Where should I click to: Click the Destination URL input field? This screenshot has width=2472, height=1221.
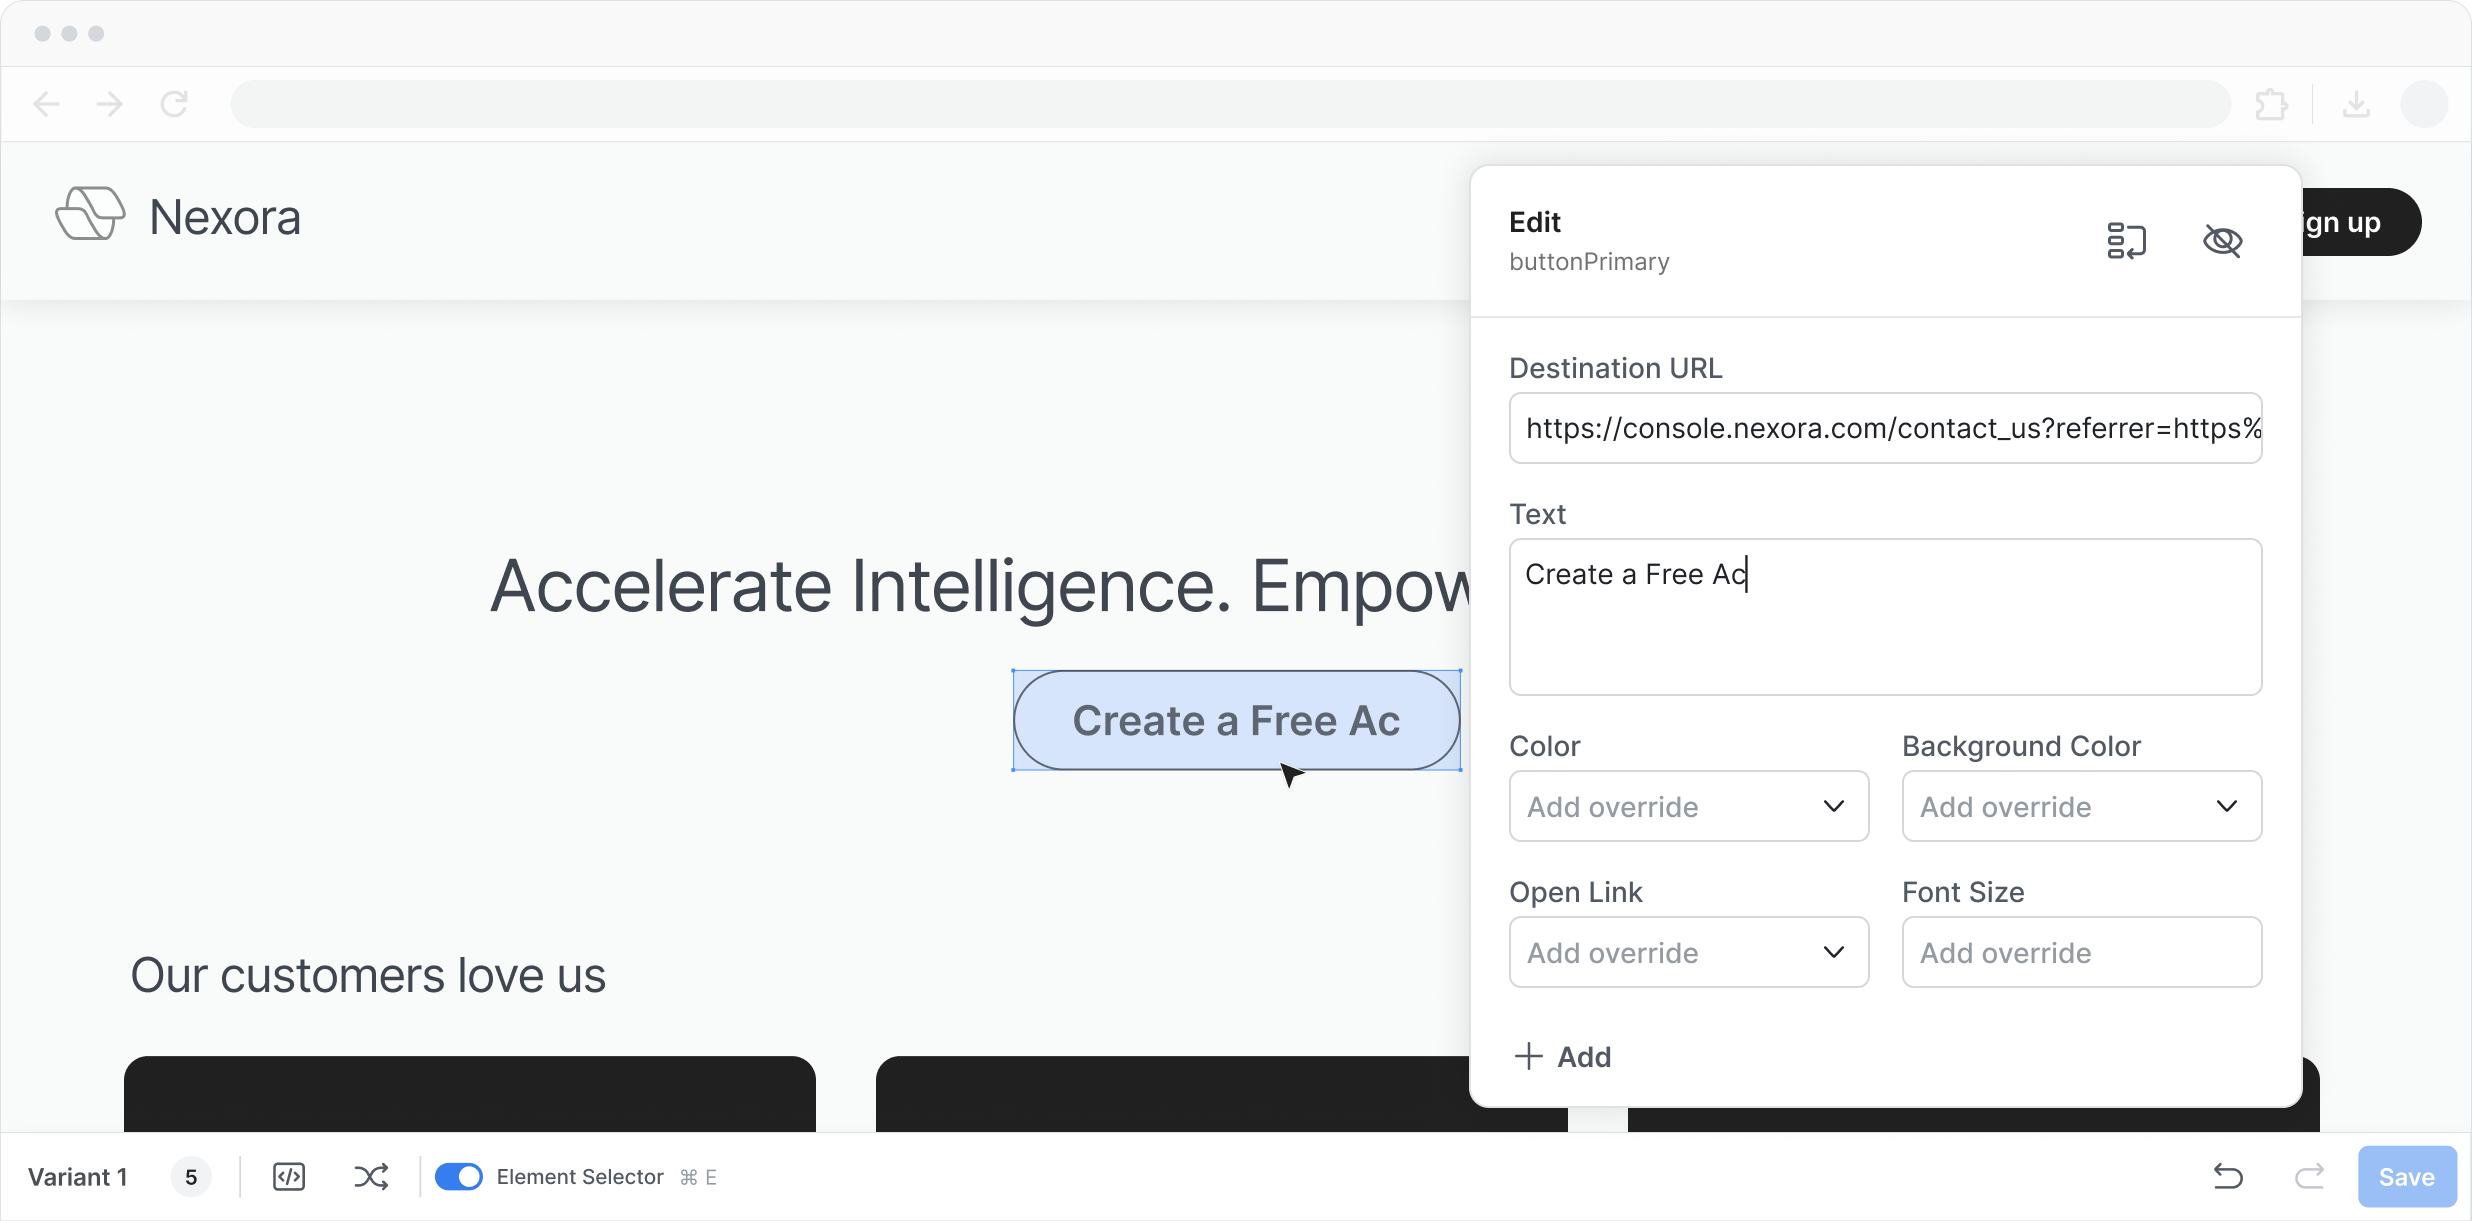click(x=1885, y=428)
